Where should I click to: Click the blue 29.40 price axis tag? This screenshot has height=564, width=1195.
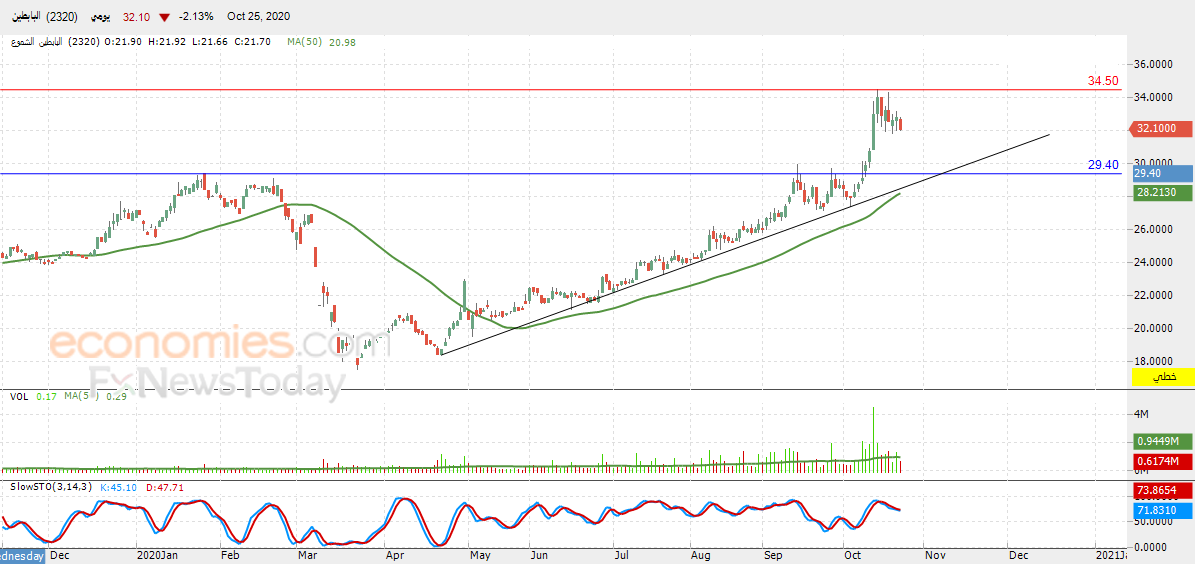pos(1162,173)
